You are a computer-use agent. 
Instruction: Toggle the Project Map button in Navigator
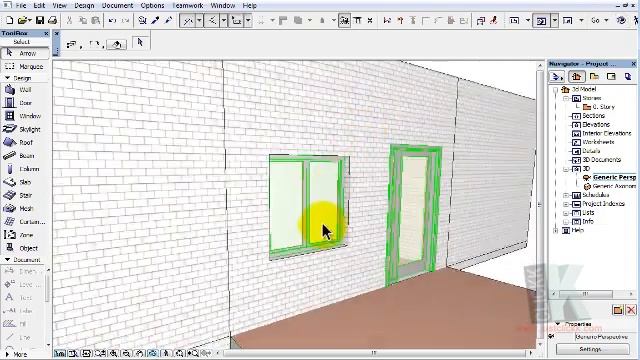pyautogui.click(x=576, y=76)
